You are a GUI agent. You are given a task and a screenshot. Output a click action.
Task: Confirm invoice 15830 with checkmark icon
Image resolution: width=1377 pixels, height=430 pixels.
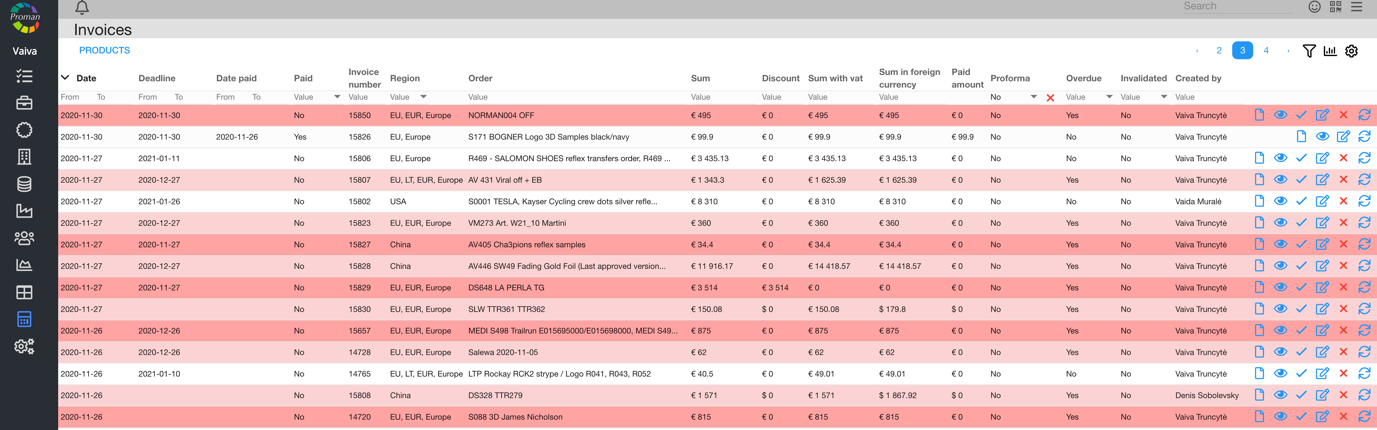(x=1301, y=309)
